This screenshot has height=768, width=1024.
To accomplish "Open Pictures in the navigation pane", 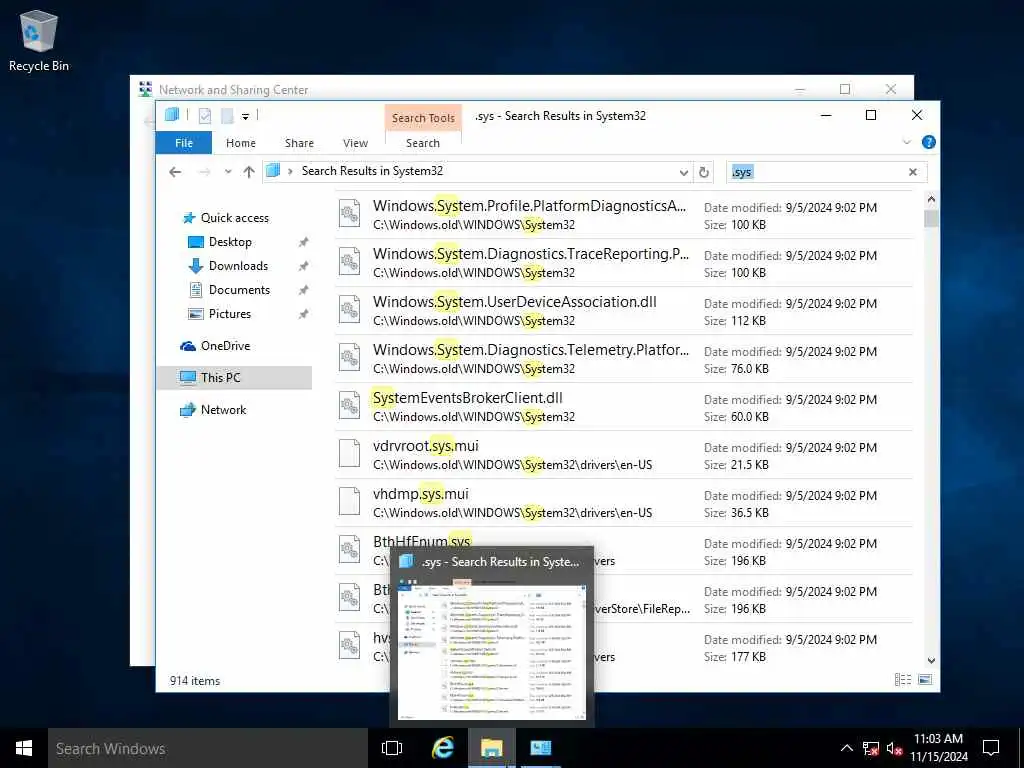I will pos(229,314).
